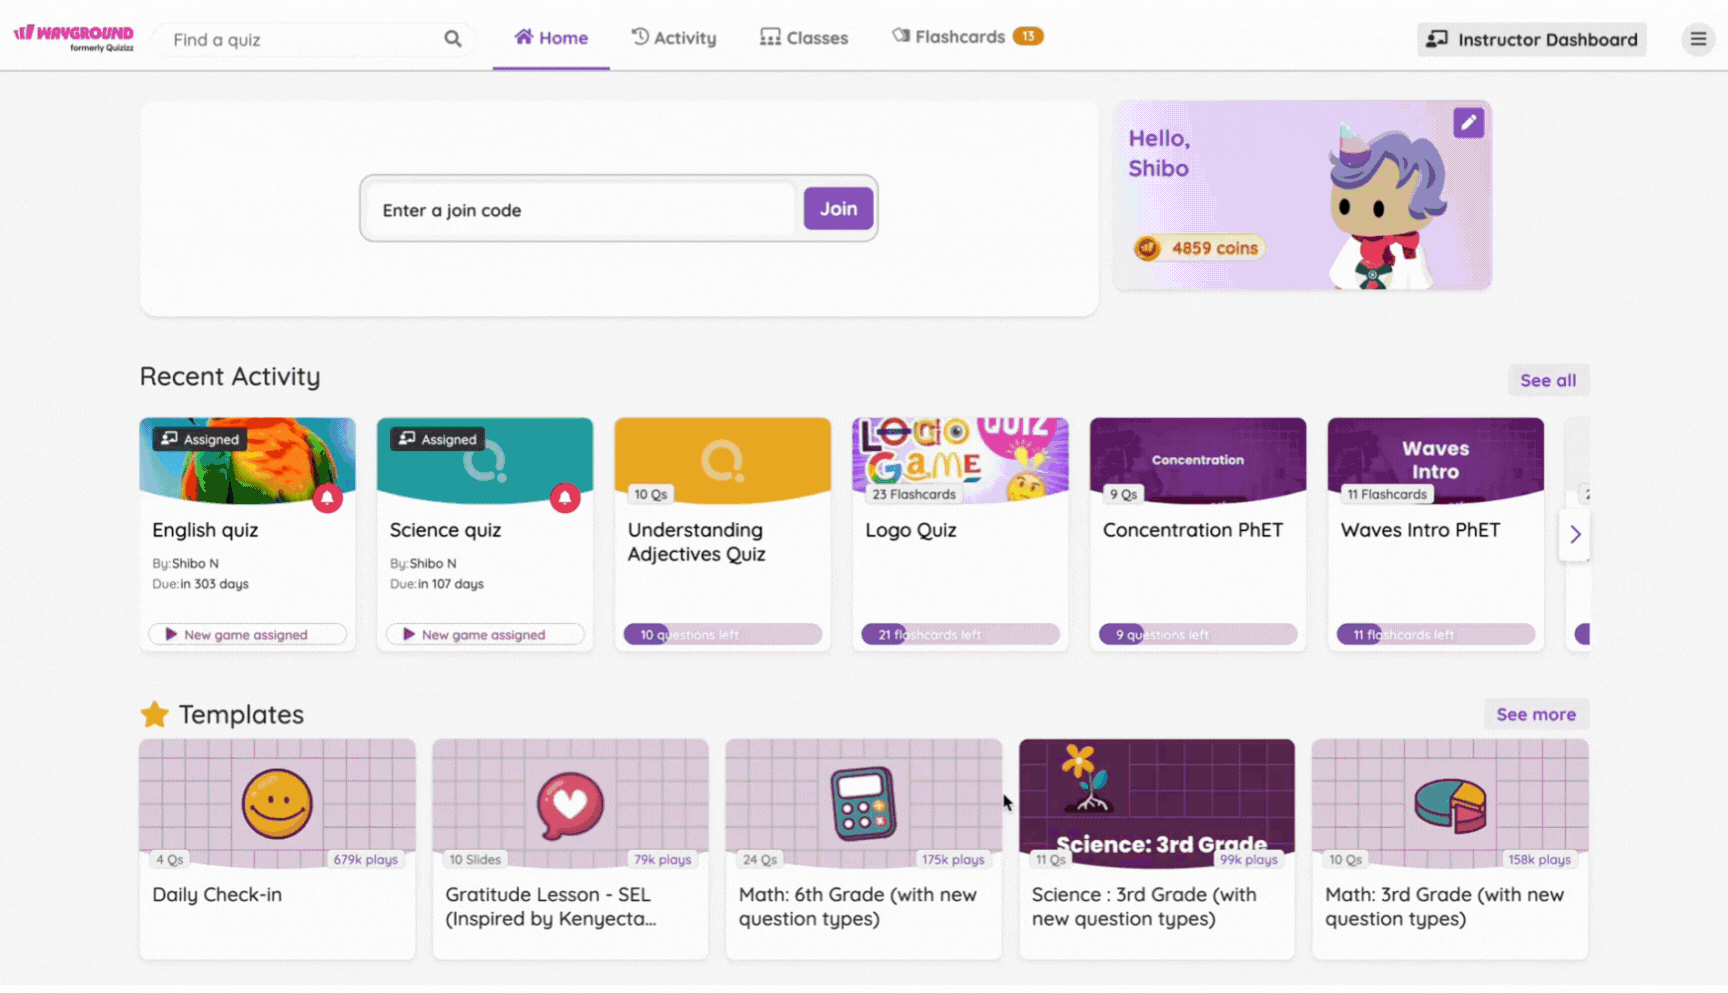The image size is (1728, 993).
Task: Click the Templates star icon
Action: pos(155,714)
